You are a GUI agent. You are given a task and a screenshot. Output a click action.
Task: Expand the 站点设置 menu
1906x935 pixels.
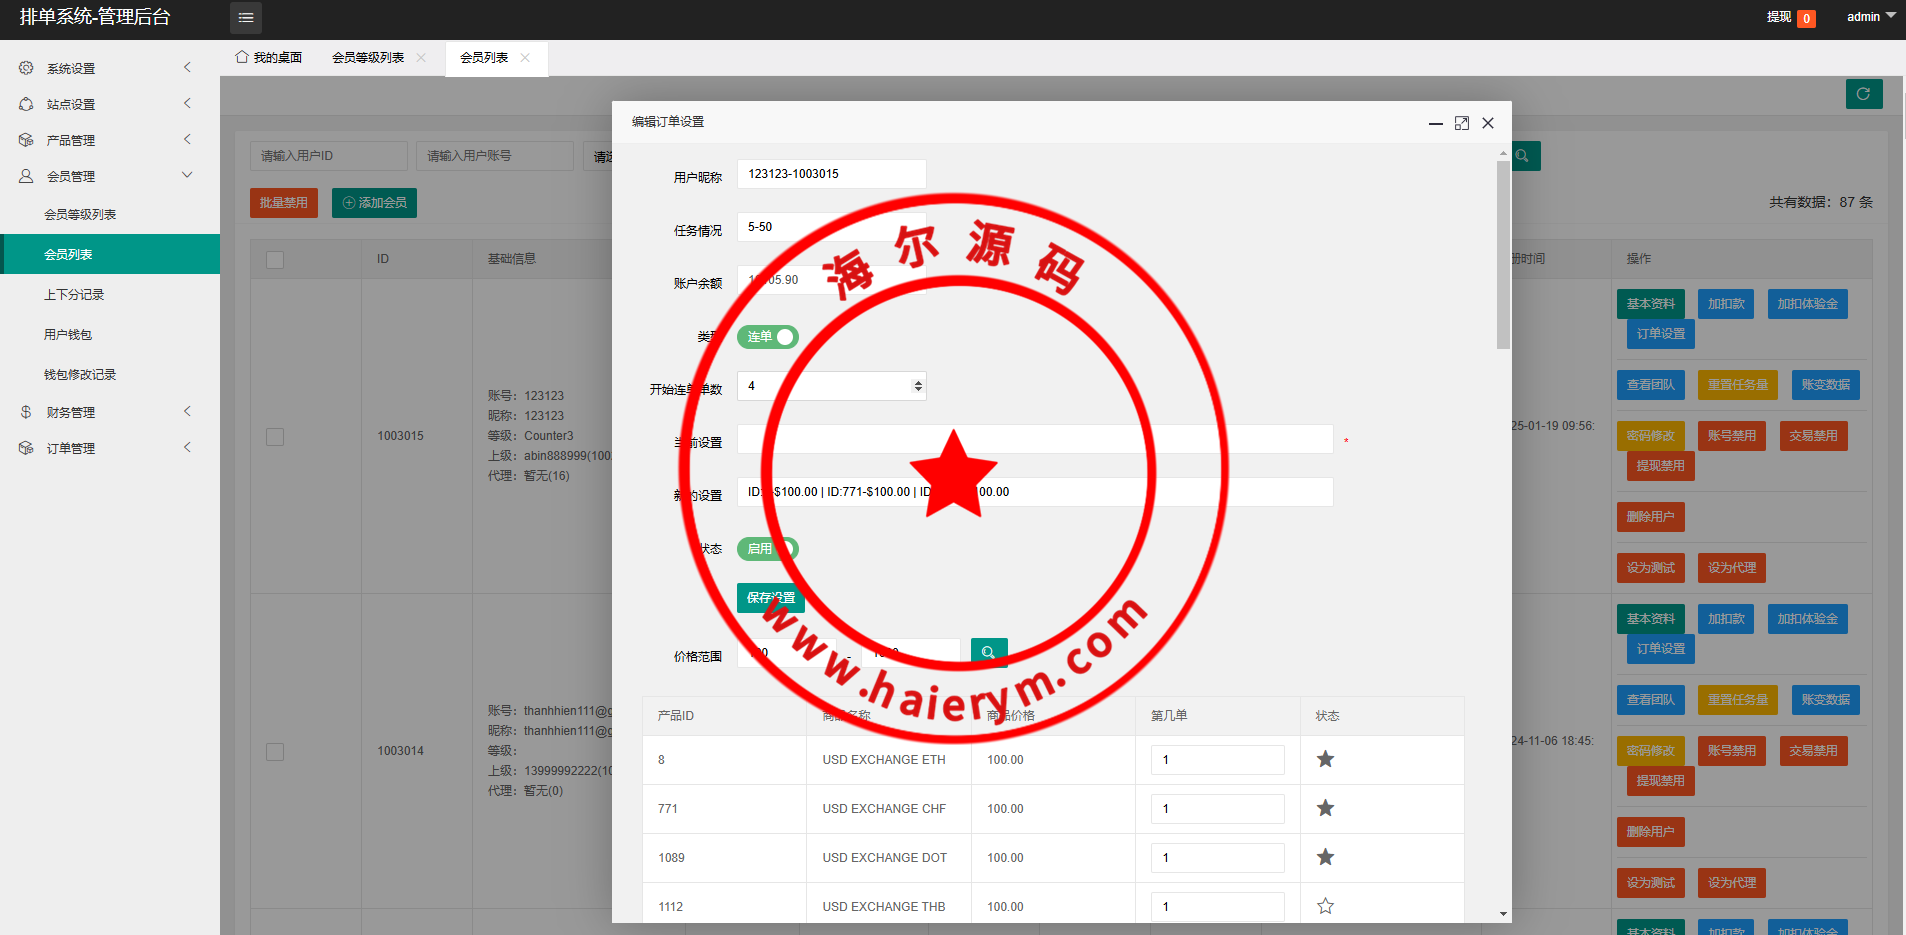click(187, 104)
